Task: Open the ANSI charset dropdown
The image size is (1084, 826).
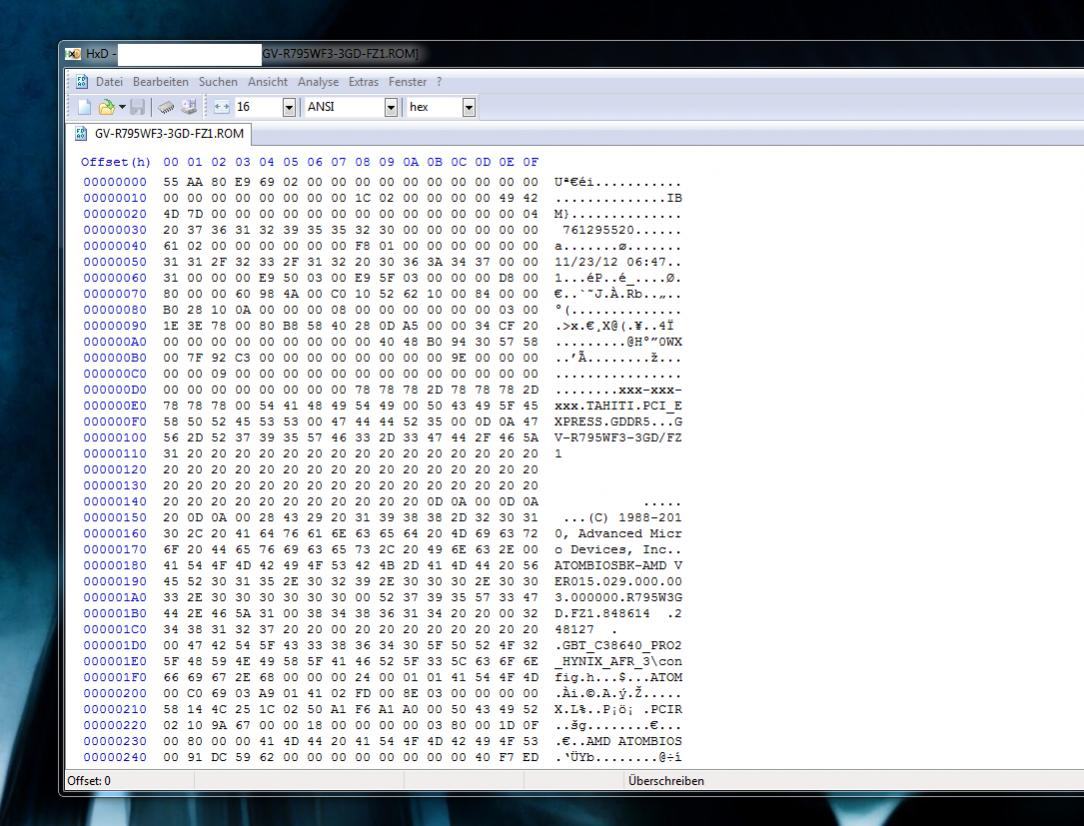Action: click(391, 107)
